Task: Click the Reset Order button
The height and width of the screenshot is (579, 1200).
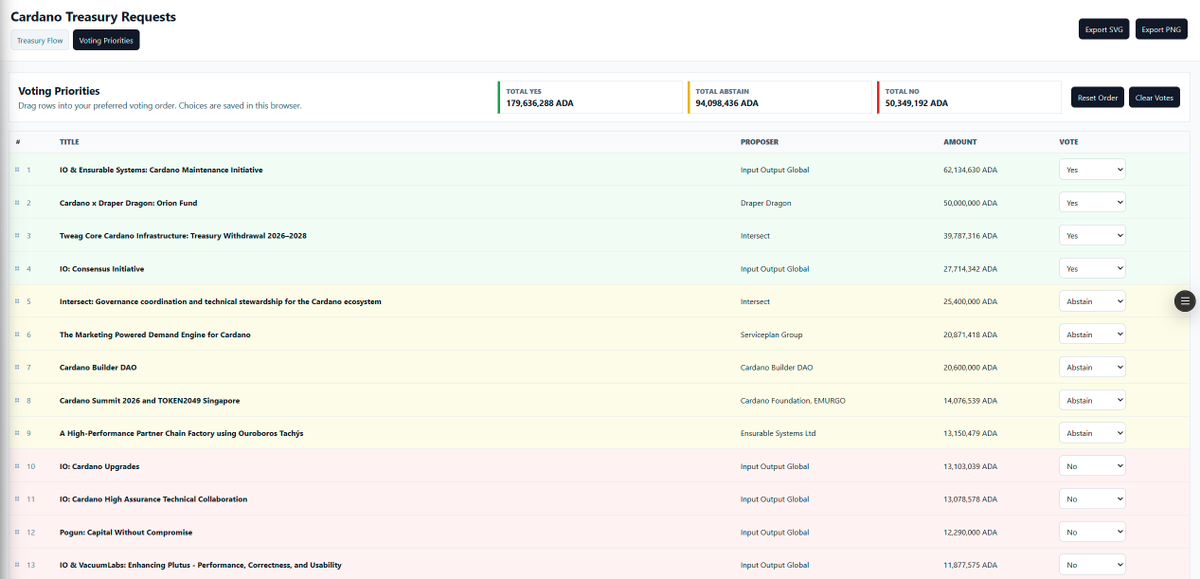Action: (1098, 97)
